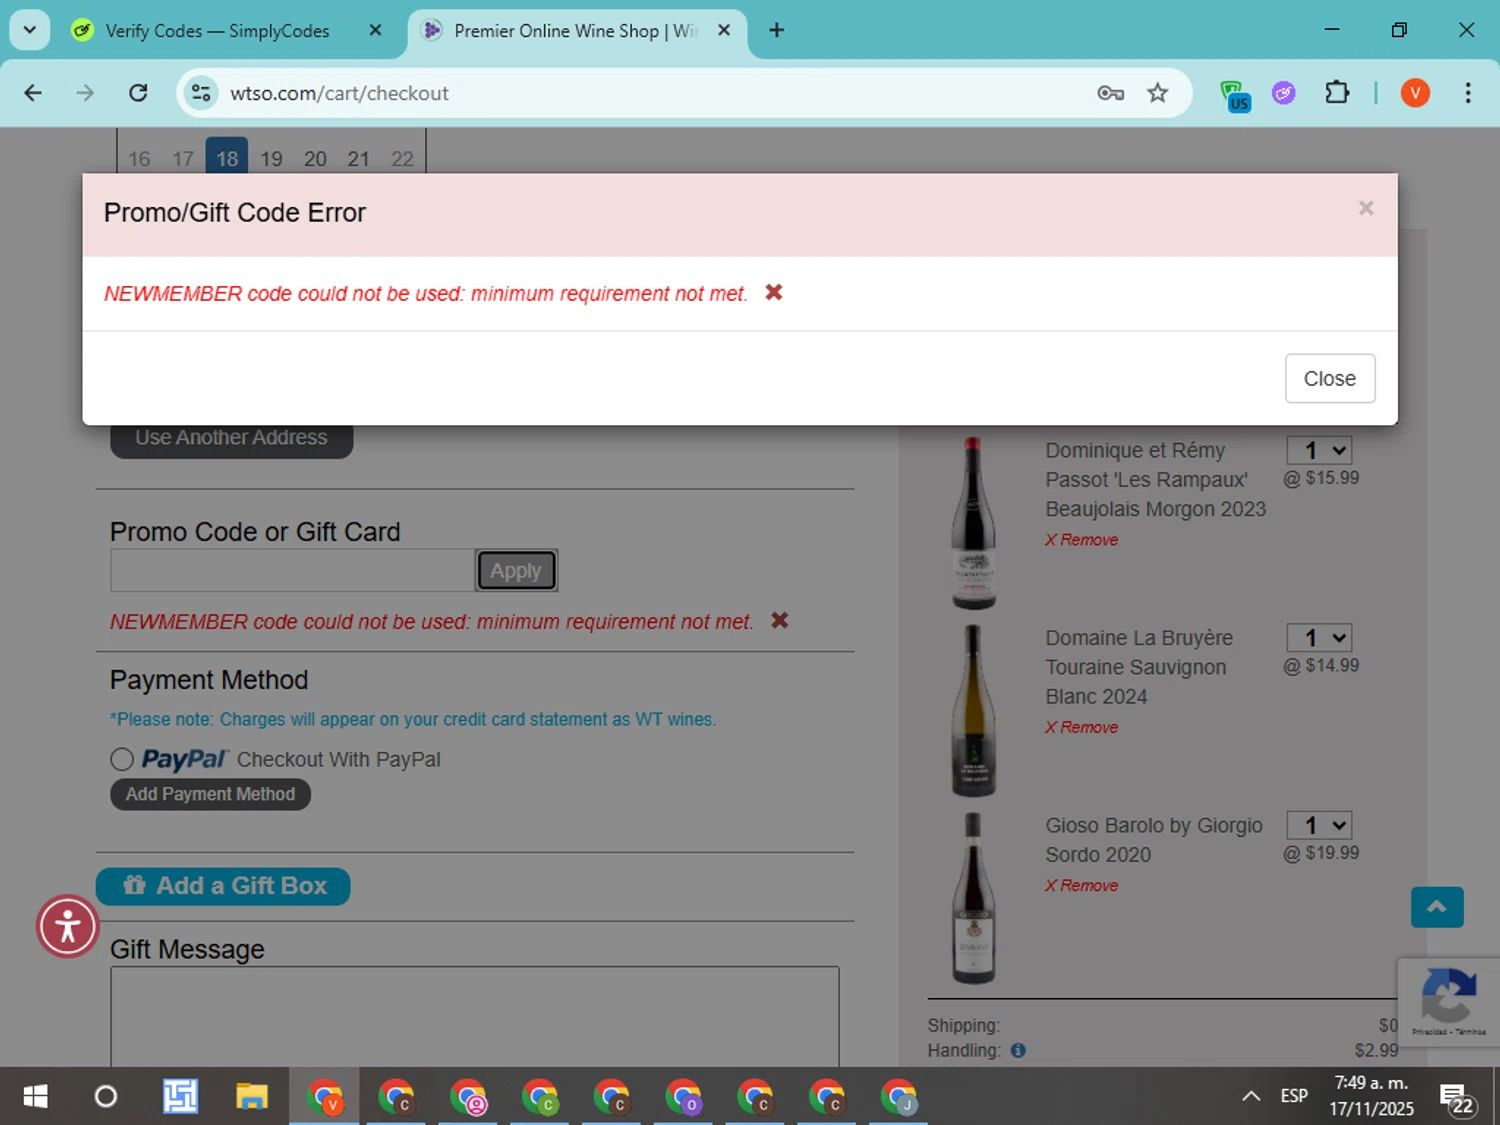Select date 18 in the calendar
Screen dimensions: 1500x1125
coord(227,158)
